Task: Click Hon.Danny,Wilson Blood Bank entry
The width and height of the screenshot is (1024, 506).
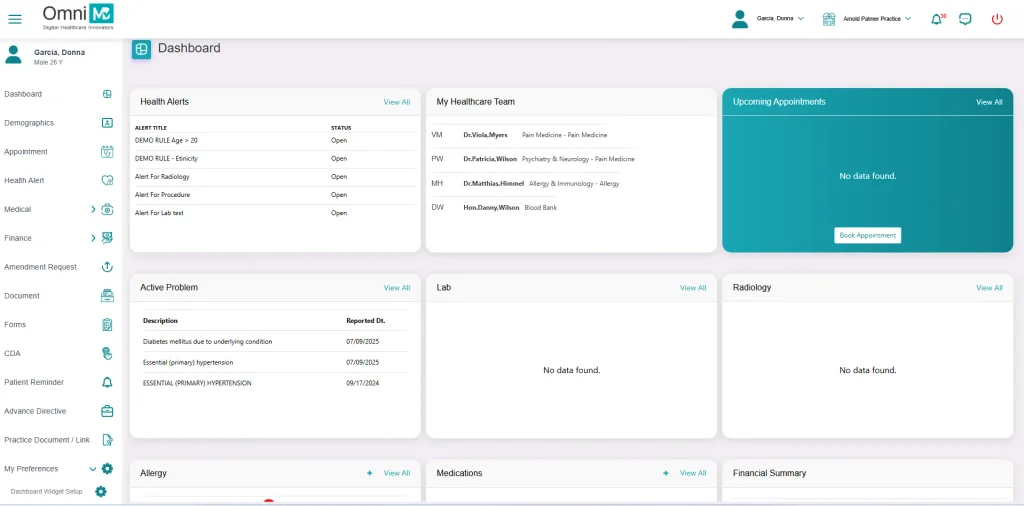Action: point(494,208)
